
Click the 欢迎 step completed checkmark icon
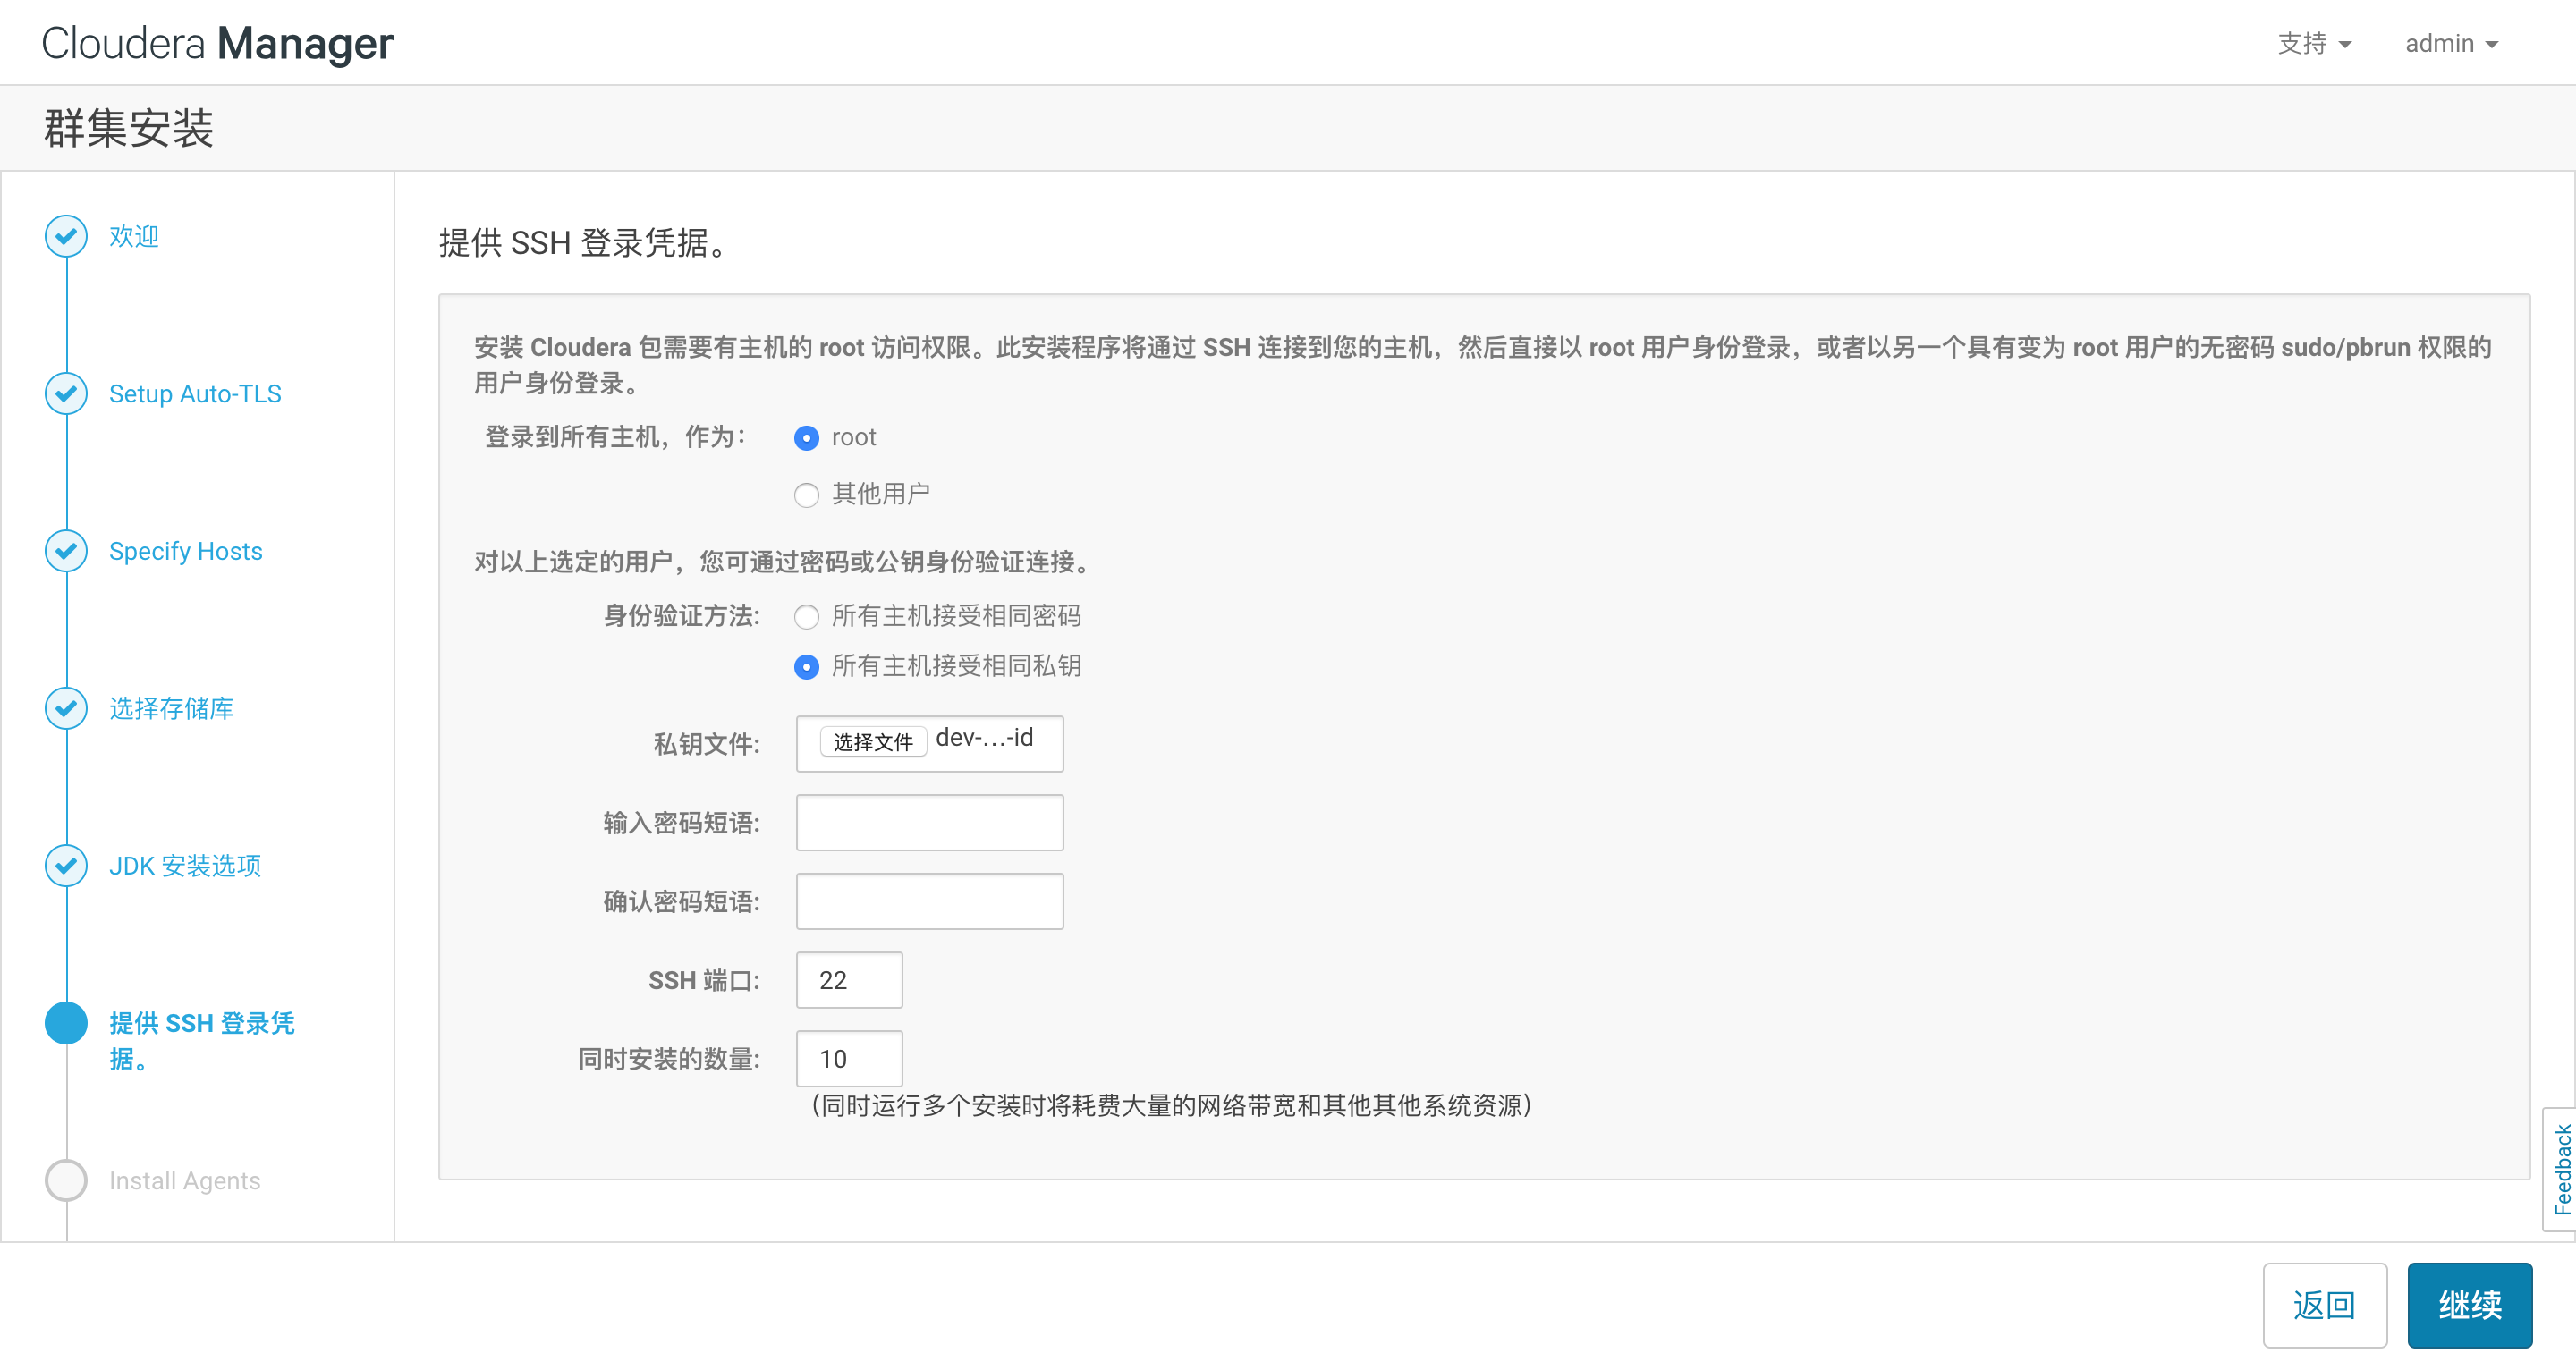(66, 236)
